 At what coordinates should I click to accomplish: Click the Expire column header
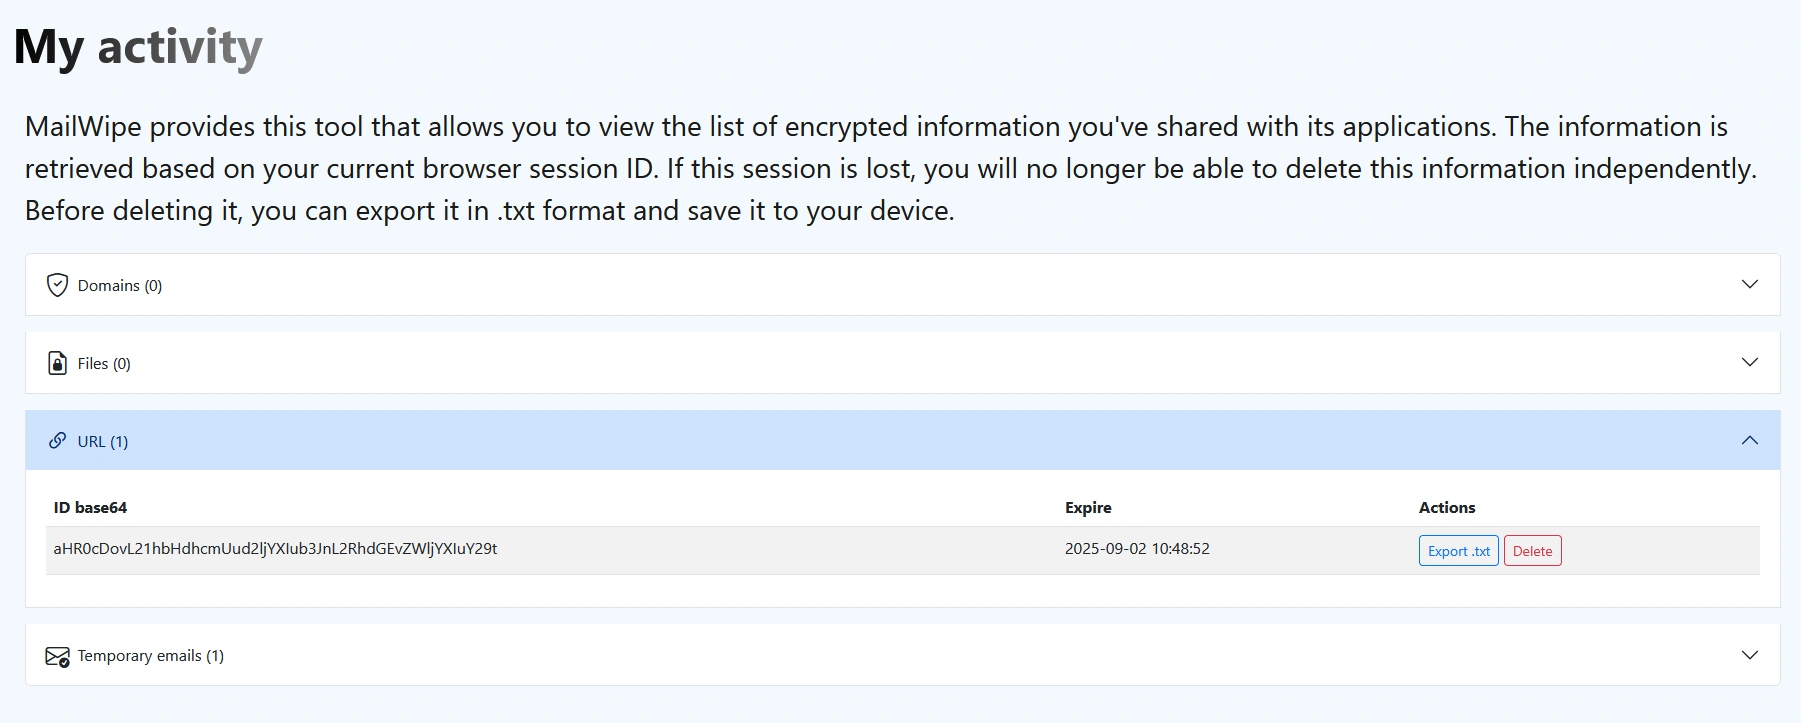click(1088, 508)
